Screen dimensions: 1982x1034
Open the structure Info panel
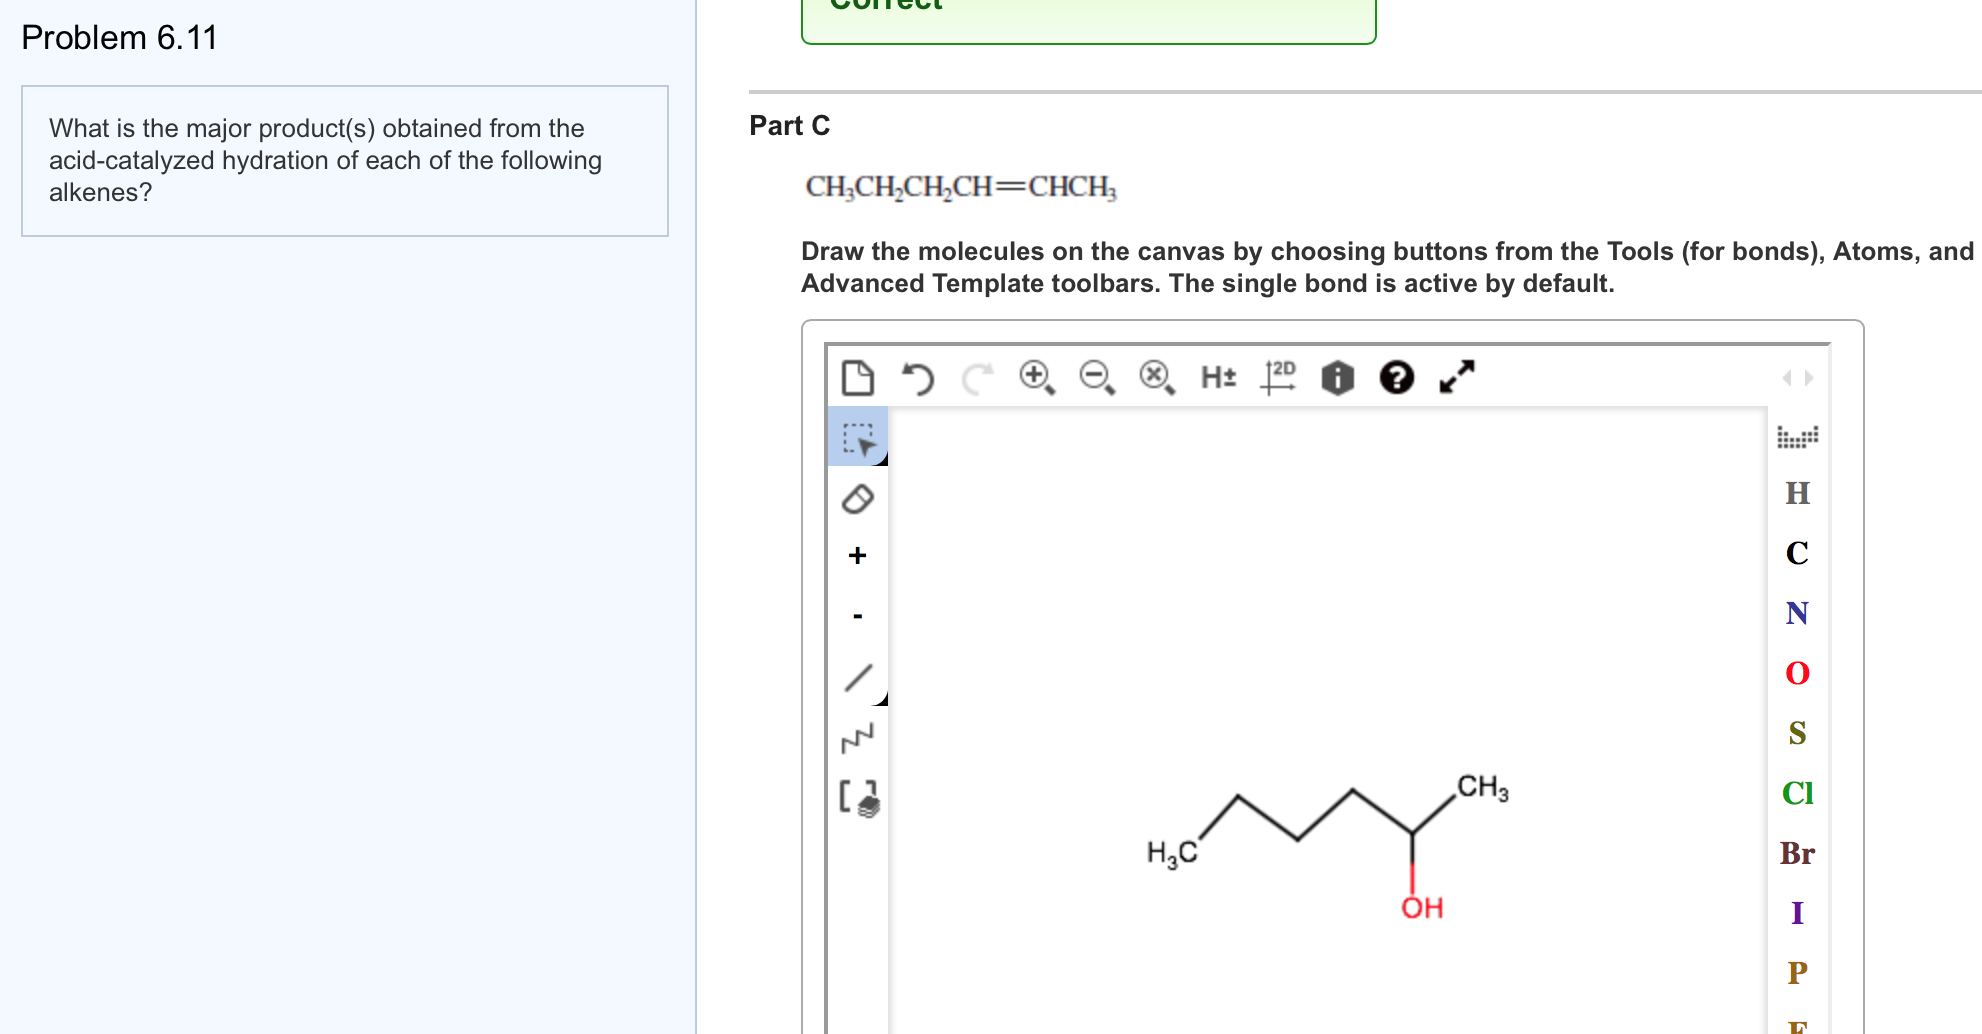click(x=1337, y=378)
